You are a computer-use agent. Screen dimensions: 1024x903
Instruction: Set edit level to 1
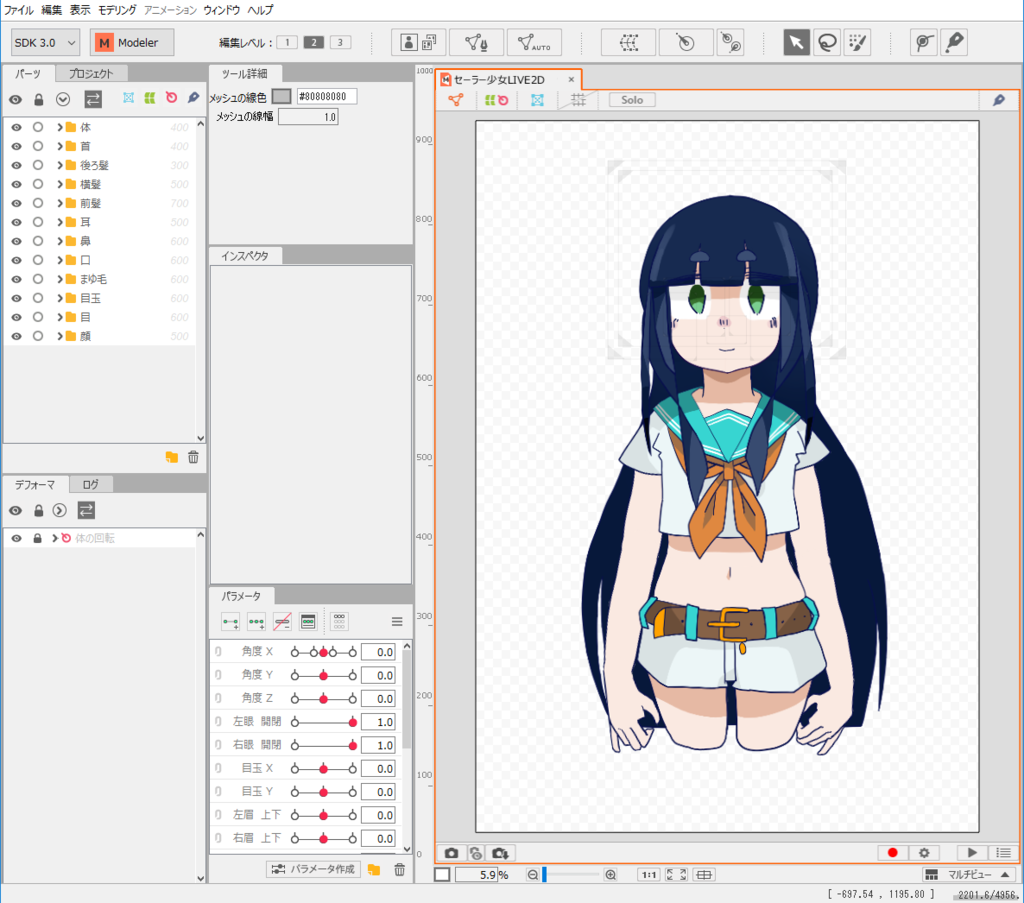pos(287,42)
